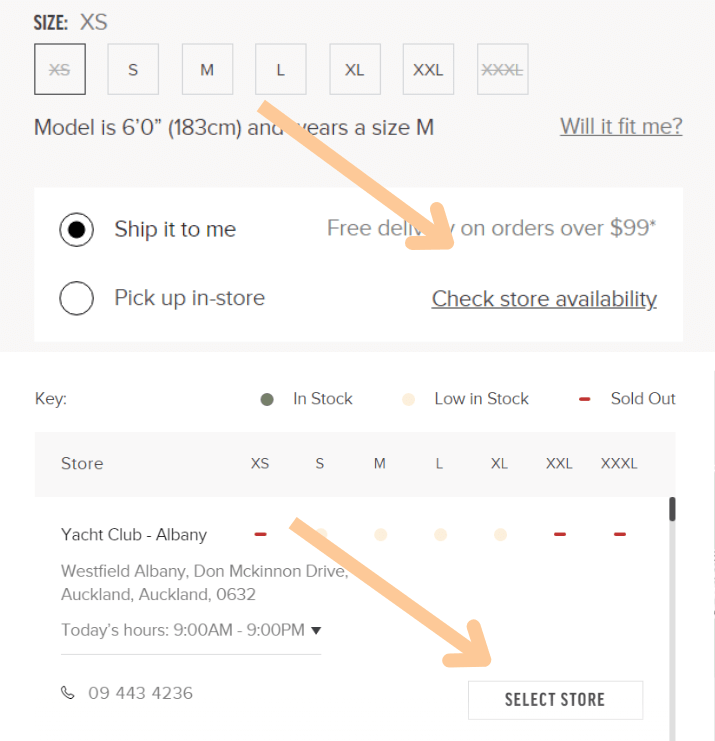
Task: Click Albany XS sold-out red dash
Action: click(260, 534)
